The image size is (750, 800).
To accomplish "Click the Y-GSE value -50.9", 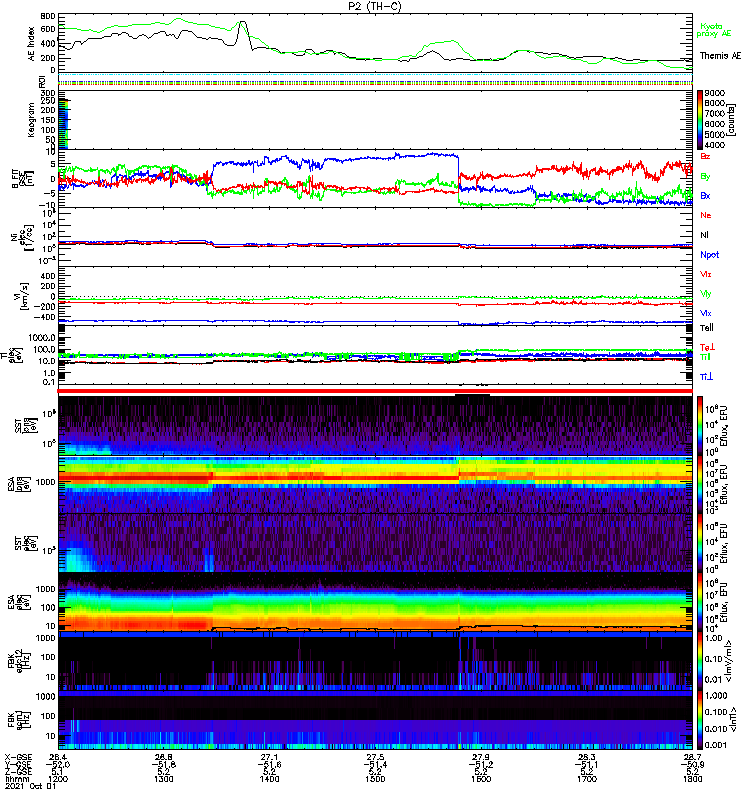I will (x=692, y=764).
